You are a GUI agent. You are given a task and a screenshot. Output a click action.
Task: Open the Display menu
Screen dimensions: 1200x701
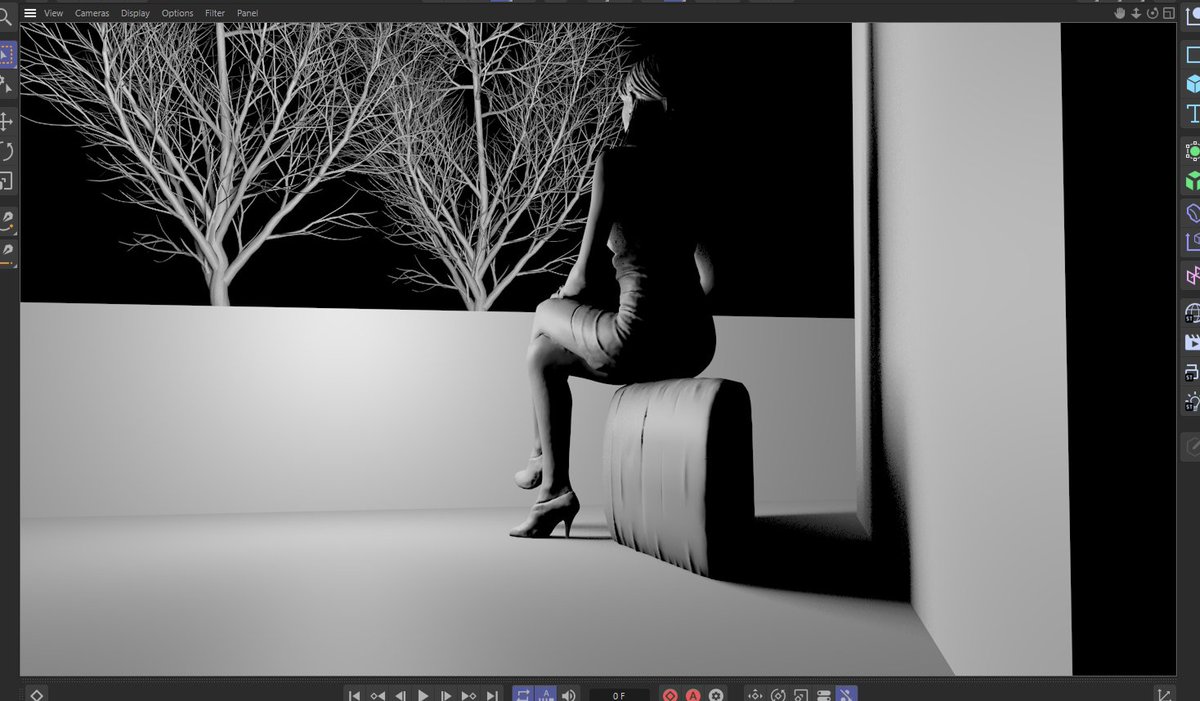coord(135,13)
